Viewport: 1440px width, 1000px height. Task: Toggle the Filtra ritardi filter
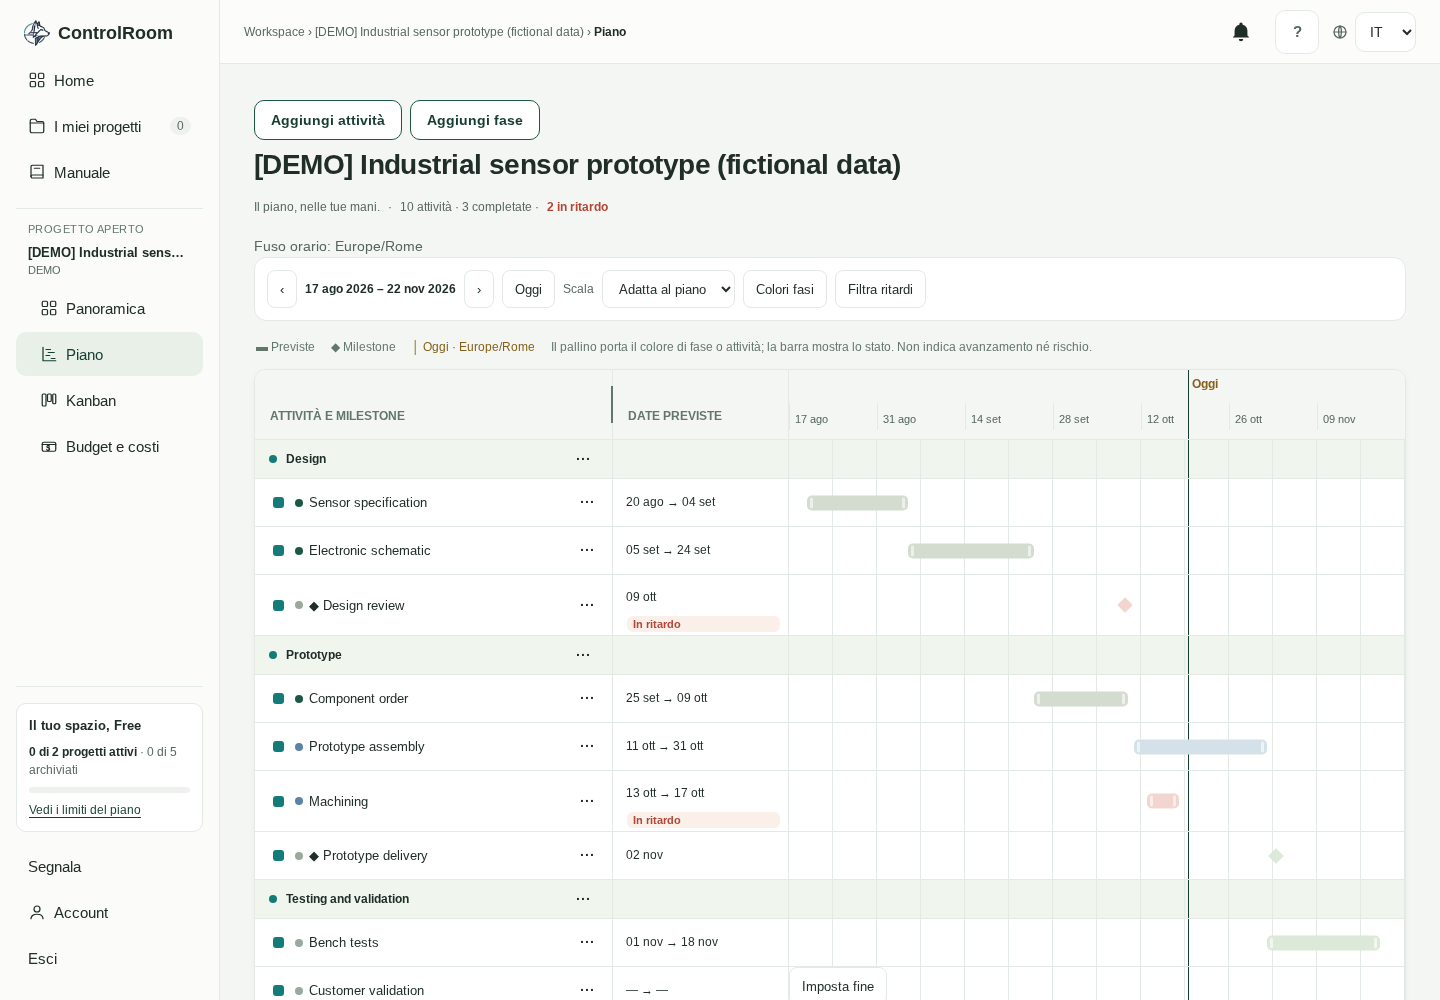[880, 289]
